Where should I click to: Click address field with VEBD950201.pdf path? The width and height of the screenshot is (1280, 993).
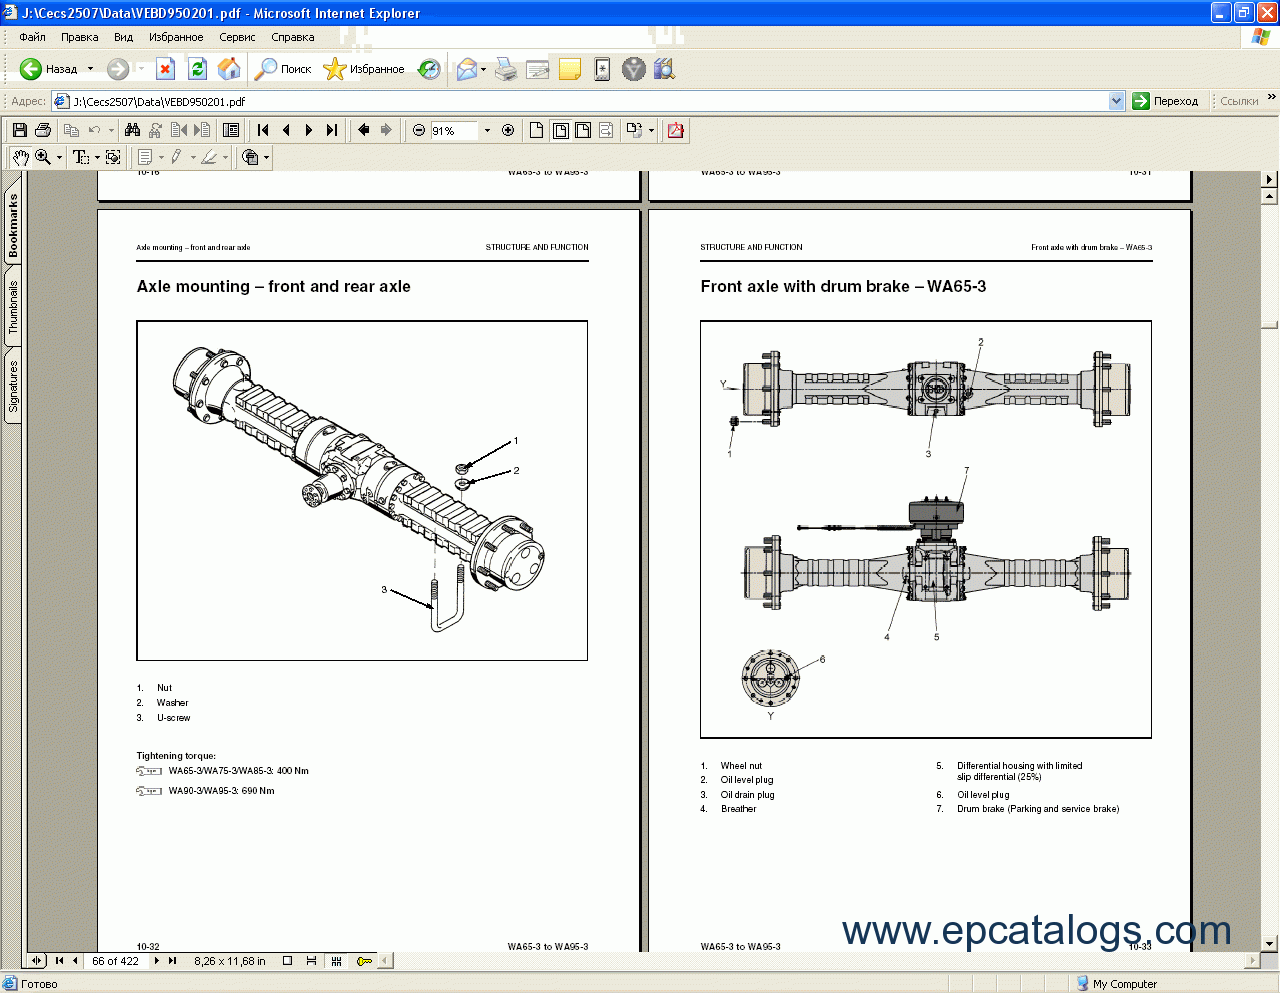pos(589,101)
